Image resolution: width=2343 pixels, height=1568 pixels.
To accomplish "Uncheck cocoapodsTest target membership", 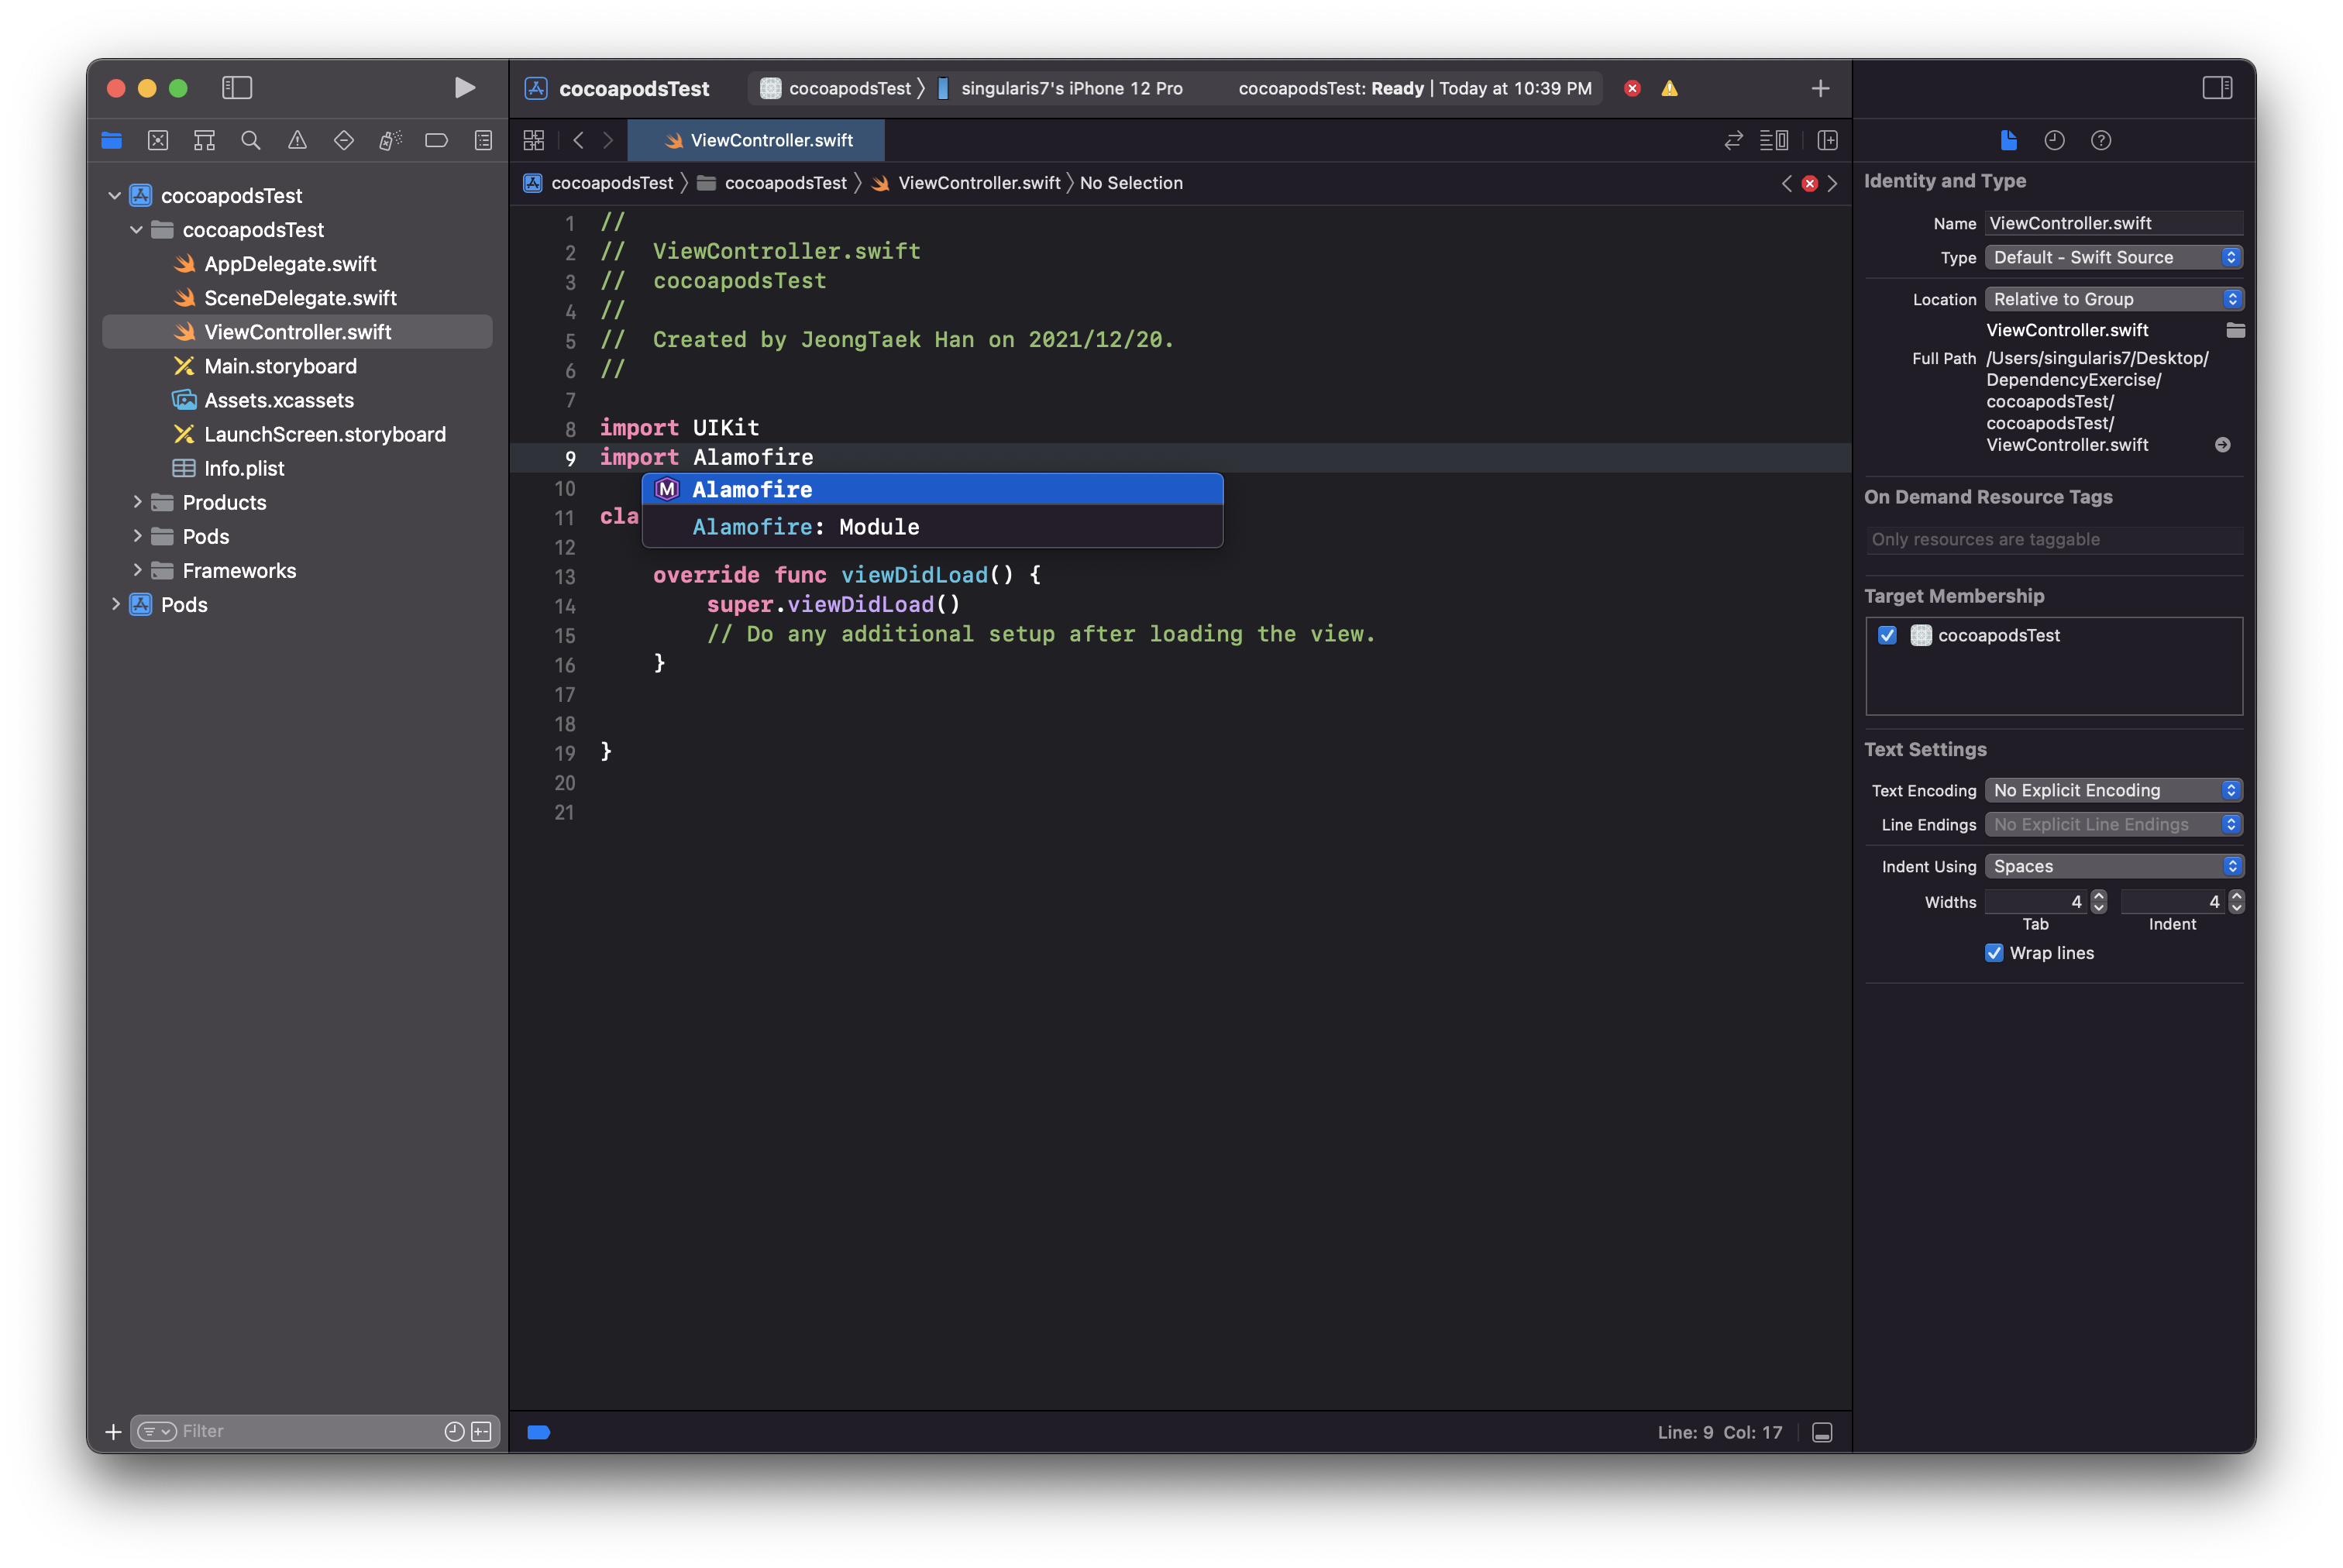I will pyautogui.click(x=1887, y=636).
